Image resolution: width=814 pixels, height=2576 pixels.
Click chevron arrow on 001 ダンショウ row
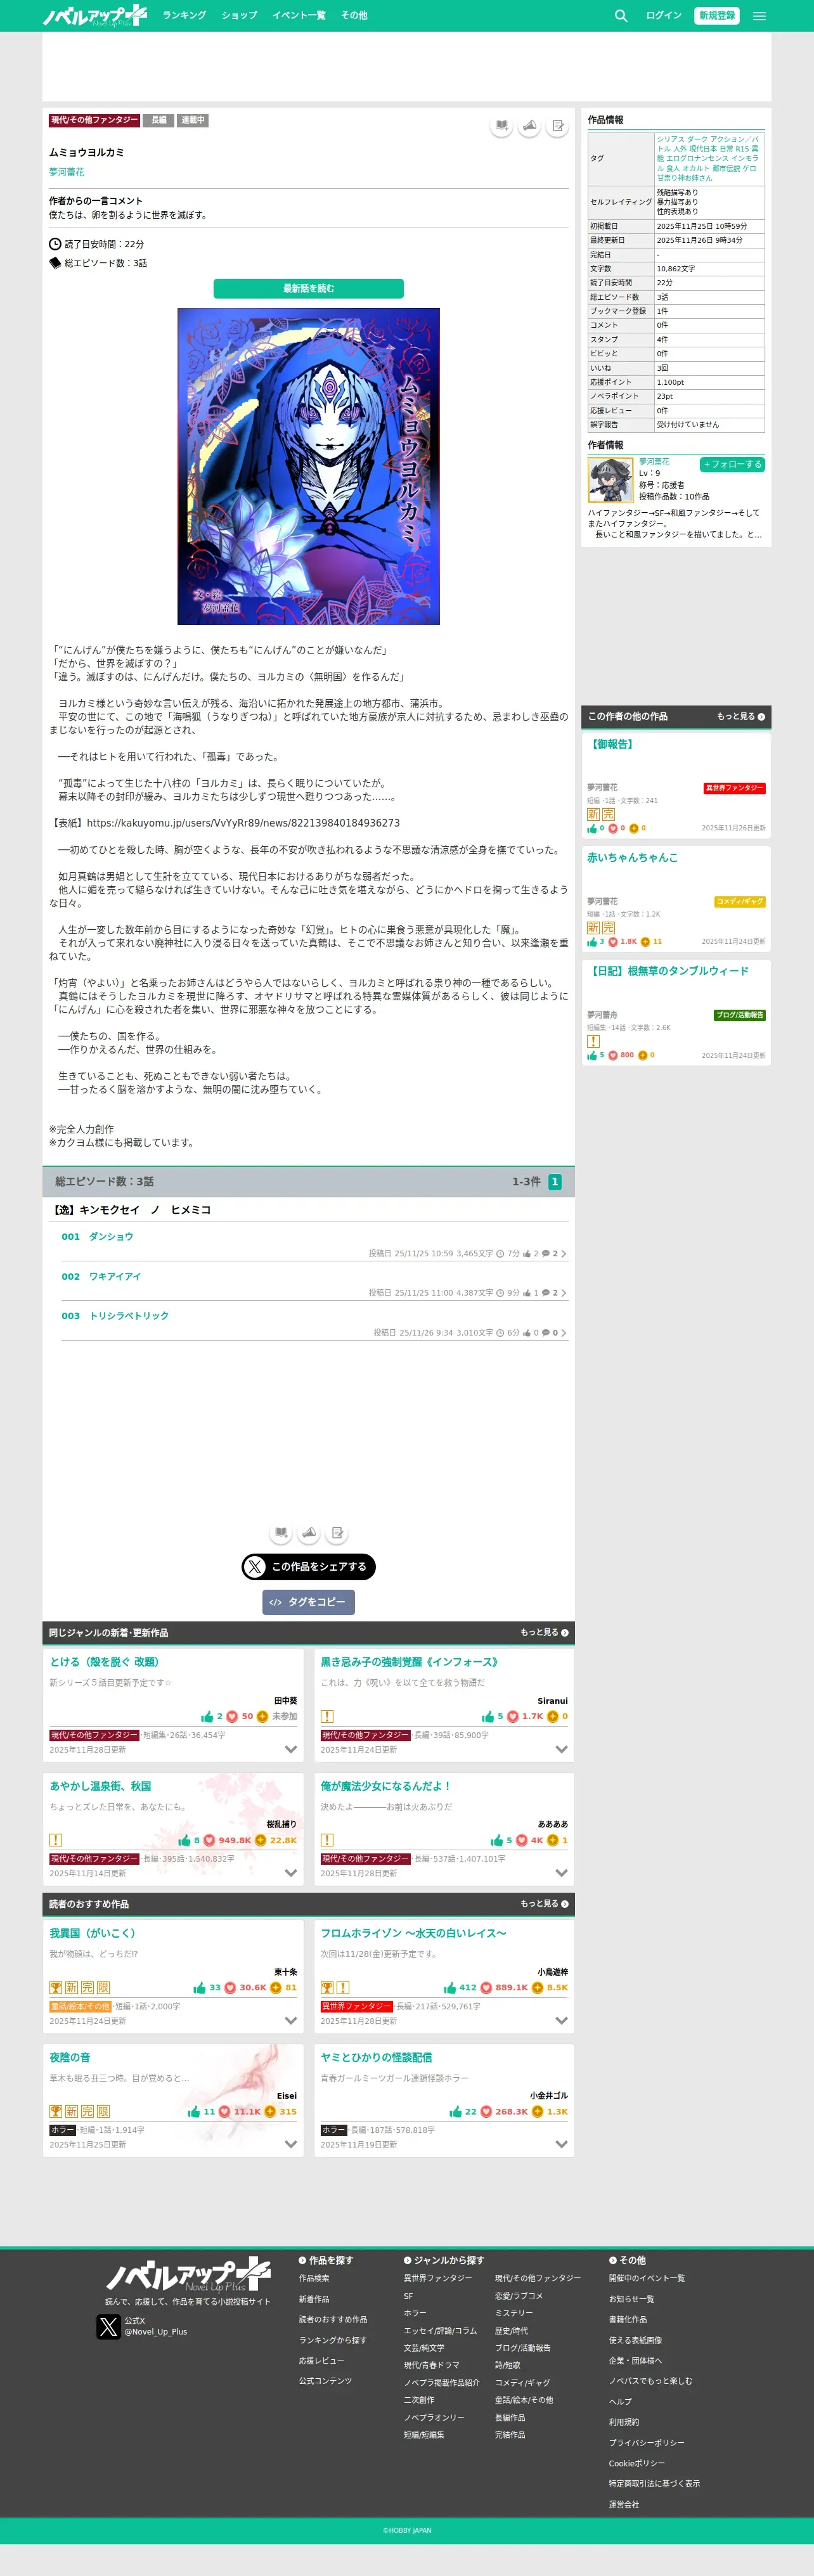point(564,1254)
